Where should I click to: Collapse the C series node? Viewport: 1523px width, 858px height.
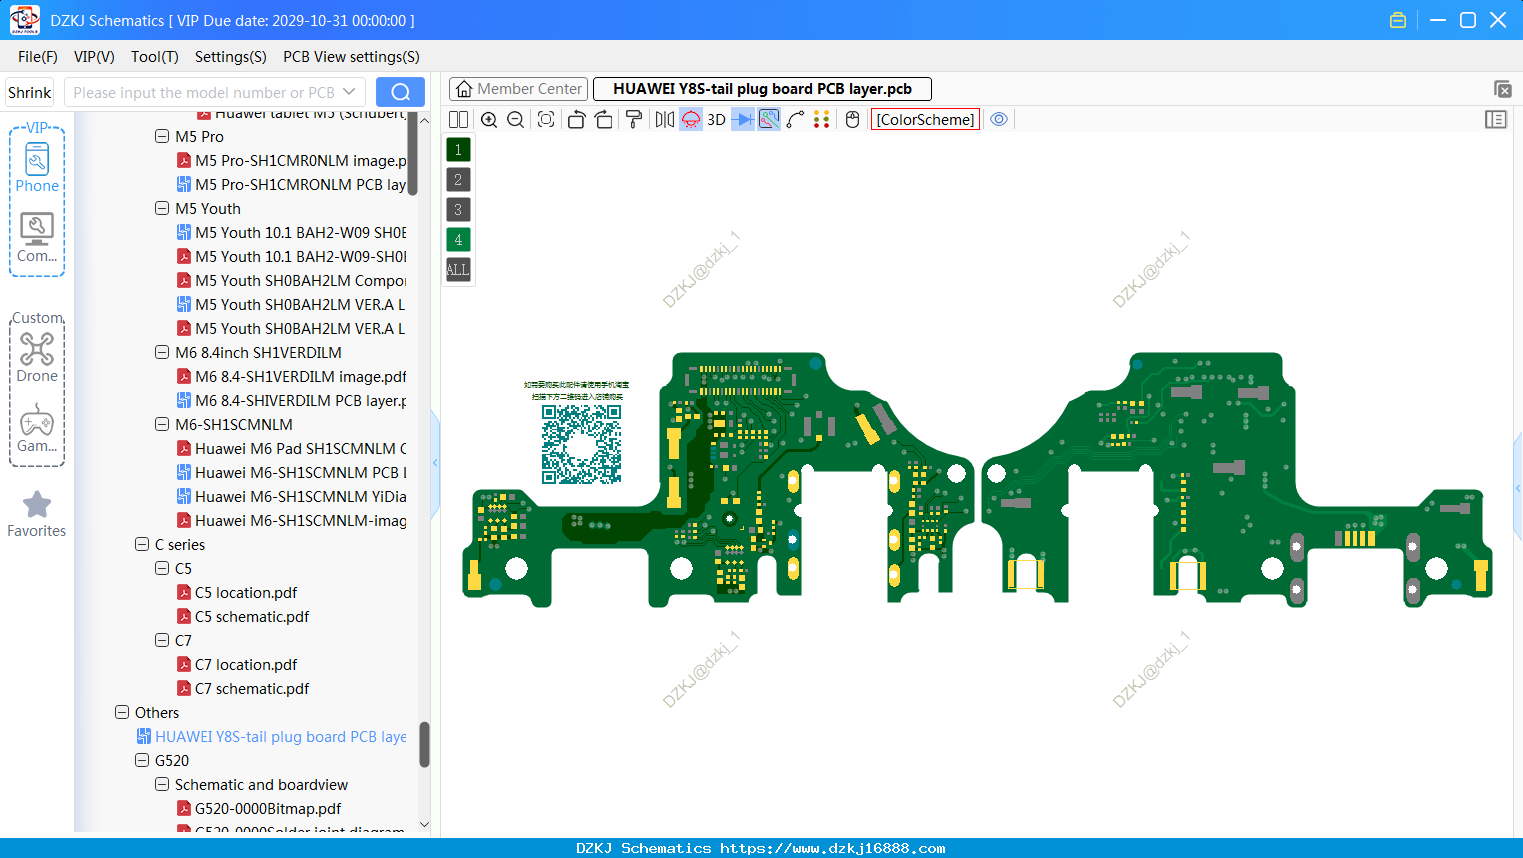[x=142, y=544]
